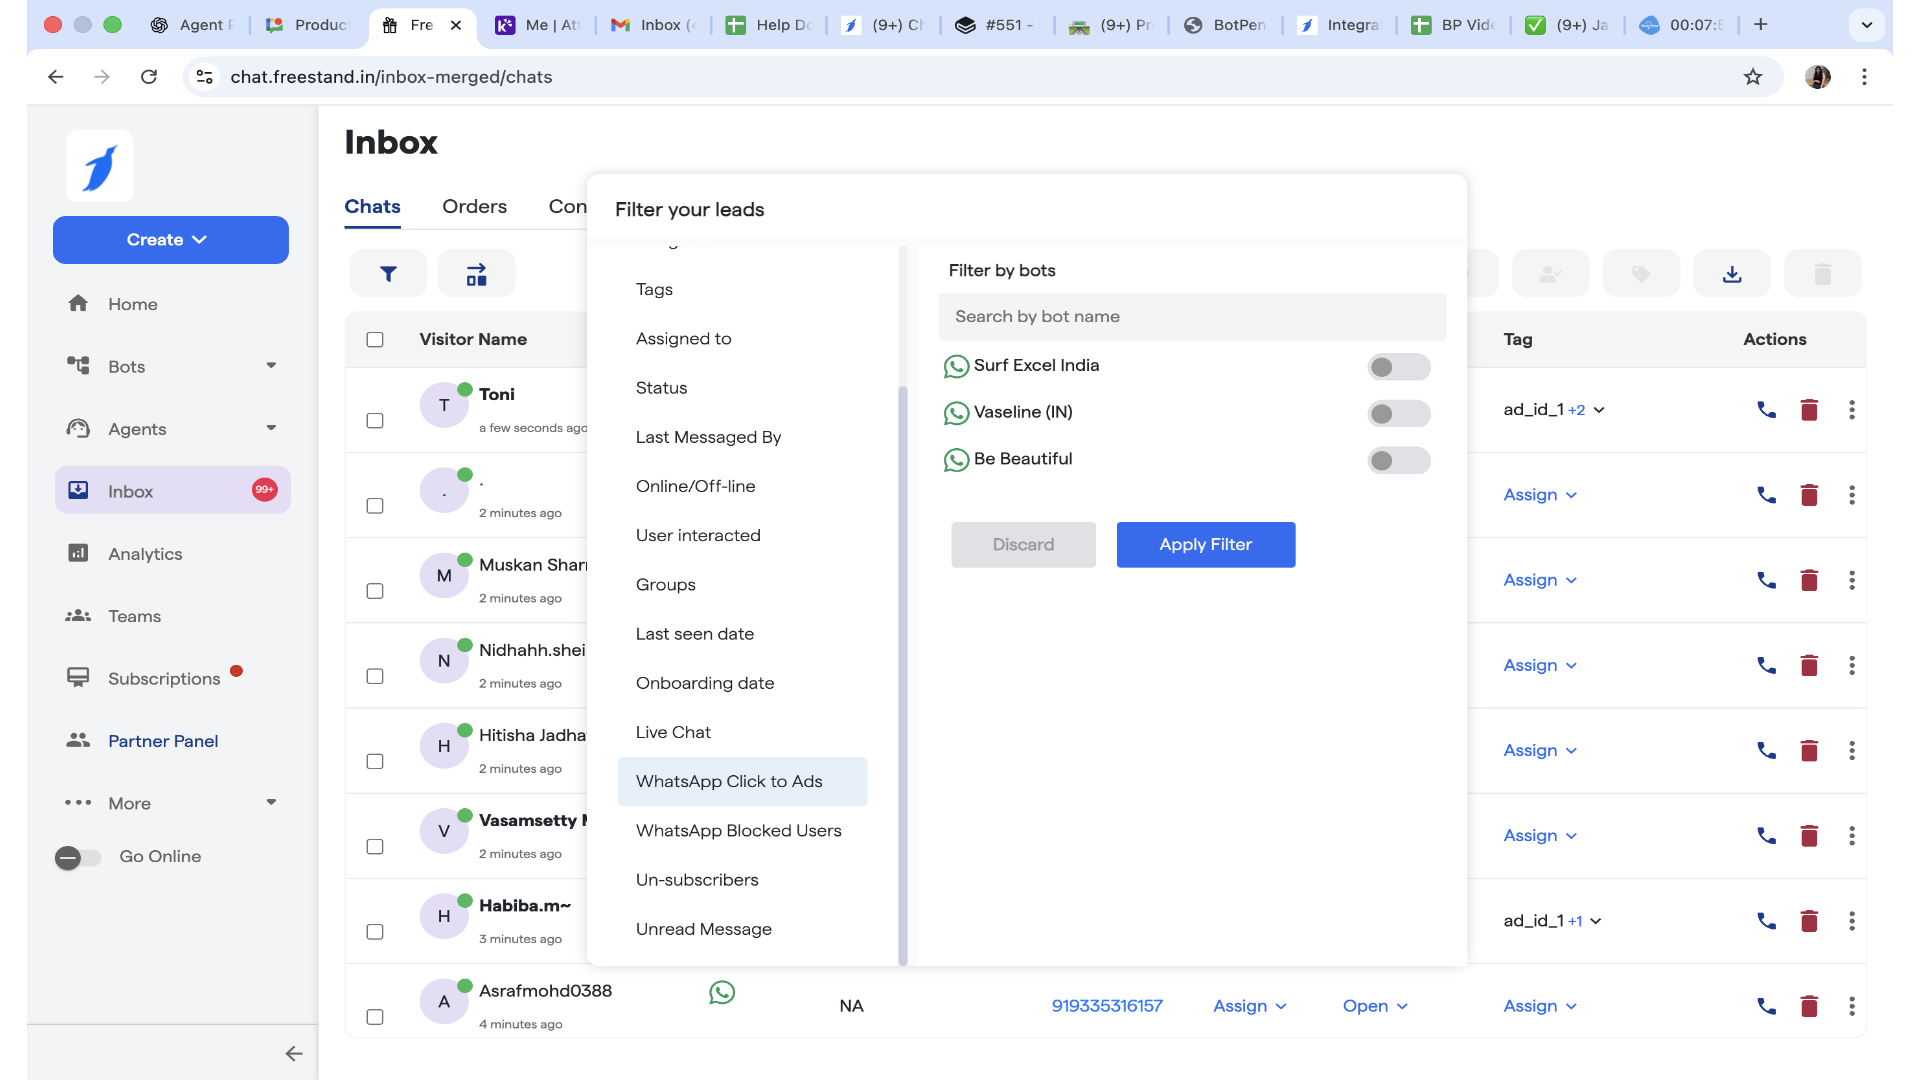Open the Create dropdown button

pyautogui.click(x=171, y=240)
